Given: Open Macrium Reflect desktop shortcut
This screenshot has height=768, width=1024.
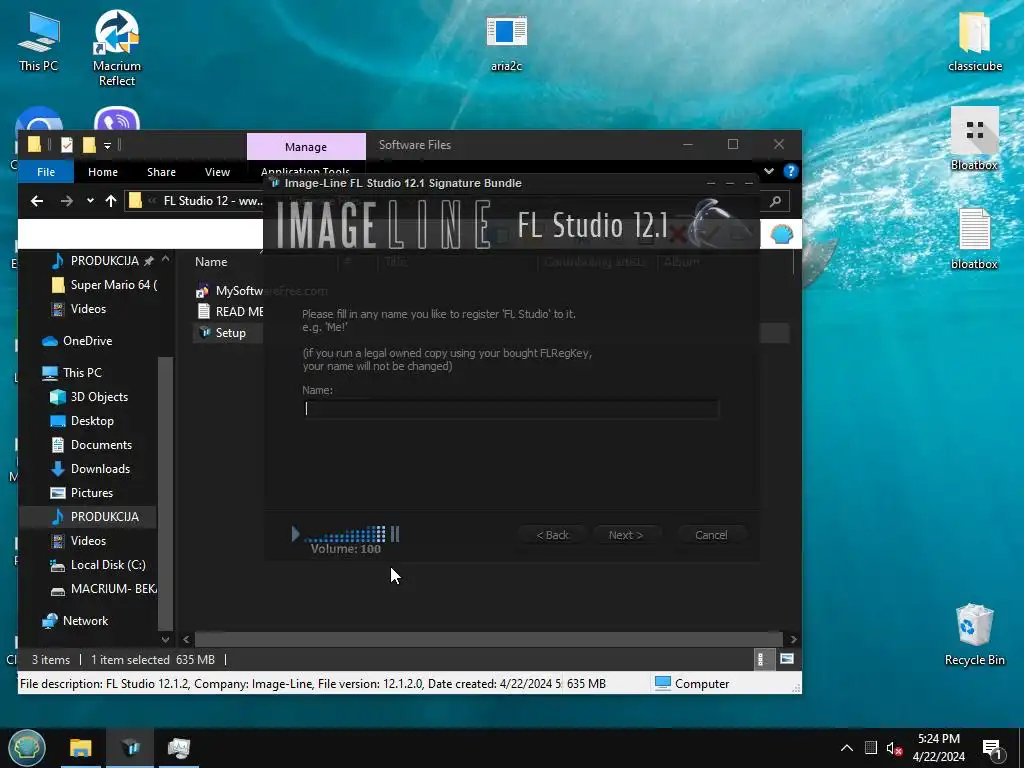Looking at the screenshot, I should point(117,48).
